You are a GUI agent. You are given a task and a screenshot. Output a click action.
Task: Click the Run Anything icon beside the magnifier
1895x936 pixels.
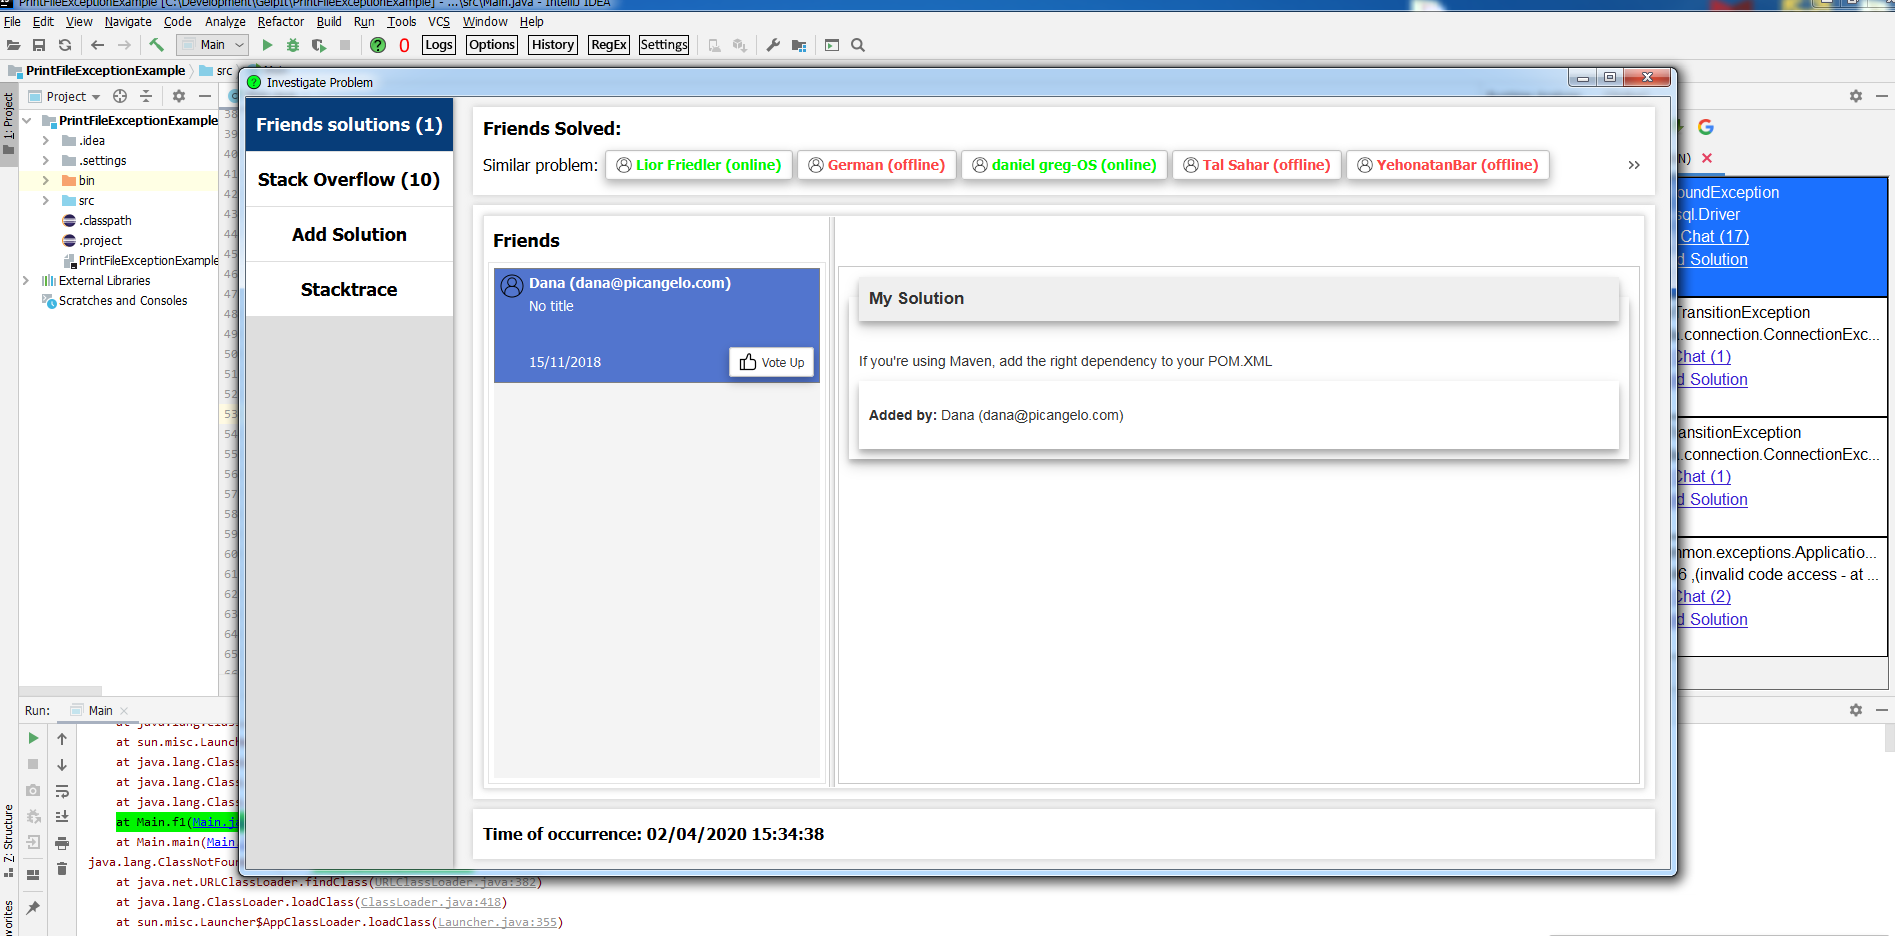coord(832,45)
